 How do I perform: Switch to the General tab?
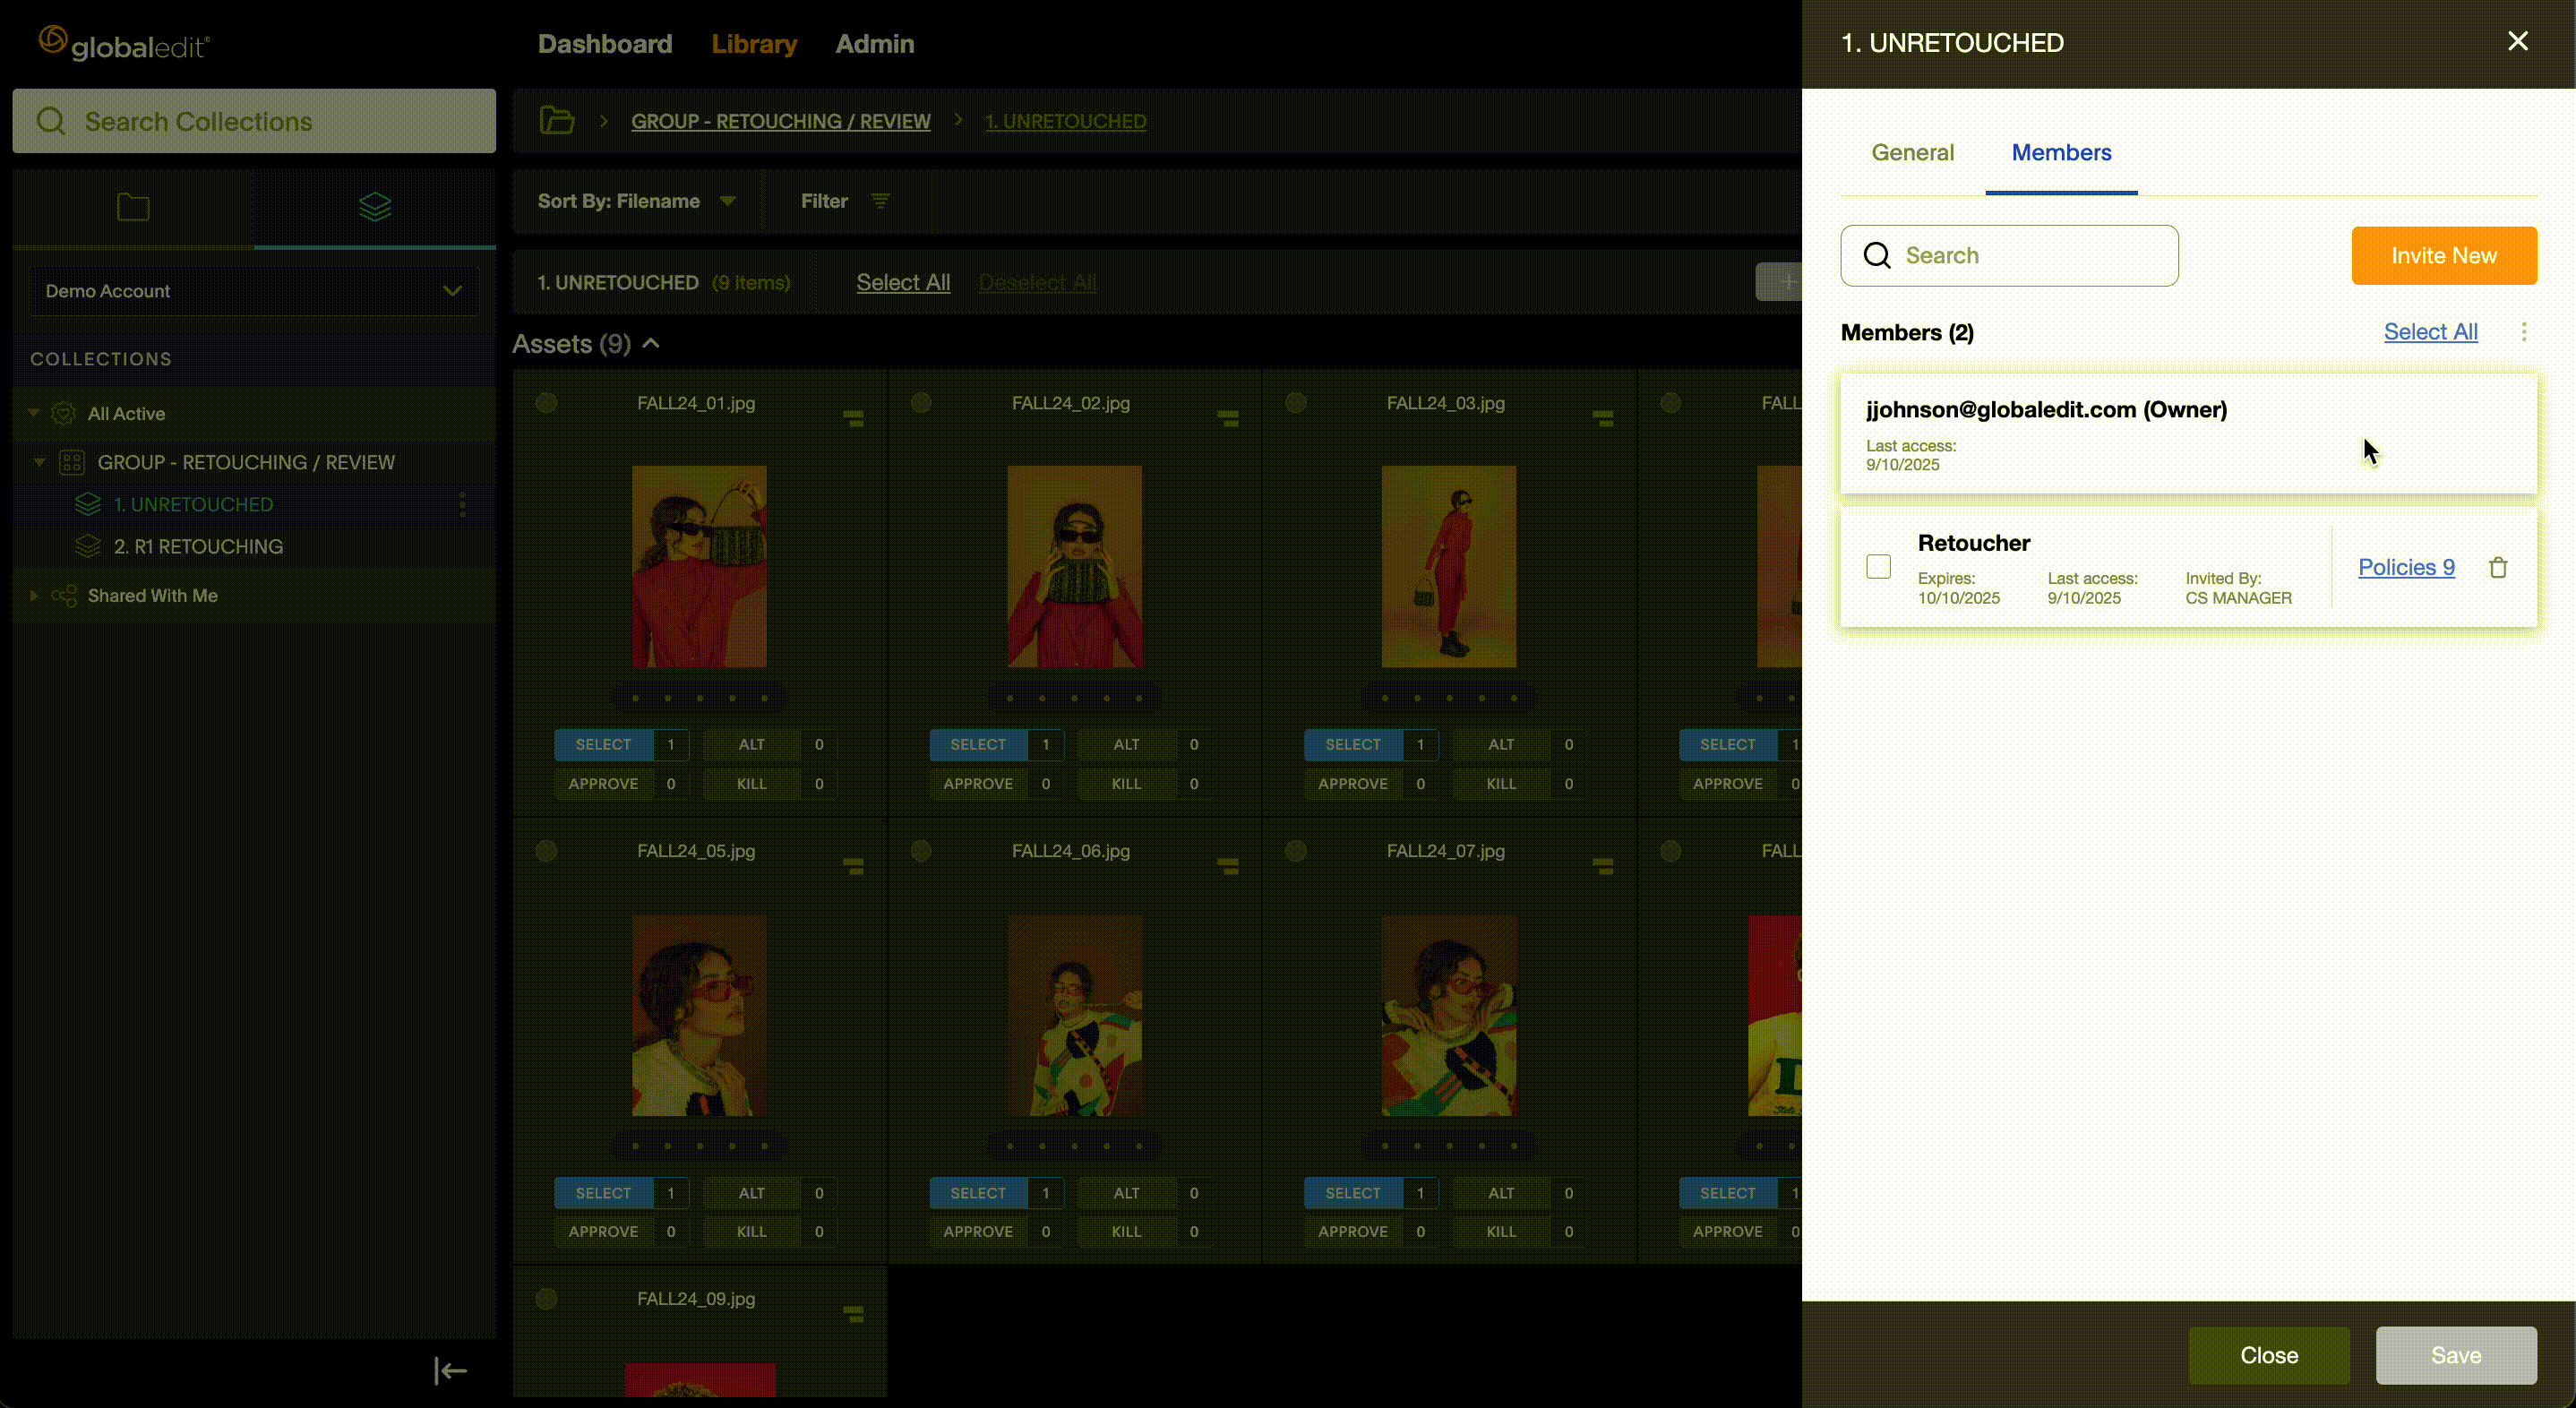(x=1912, y=152)
